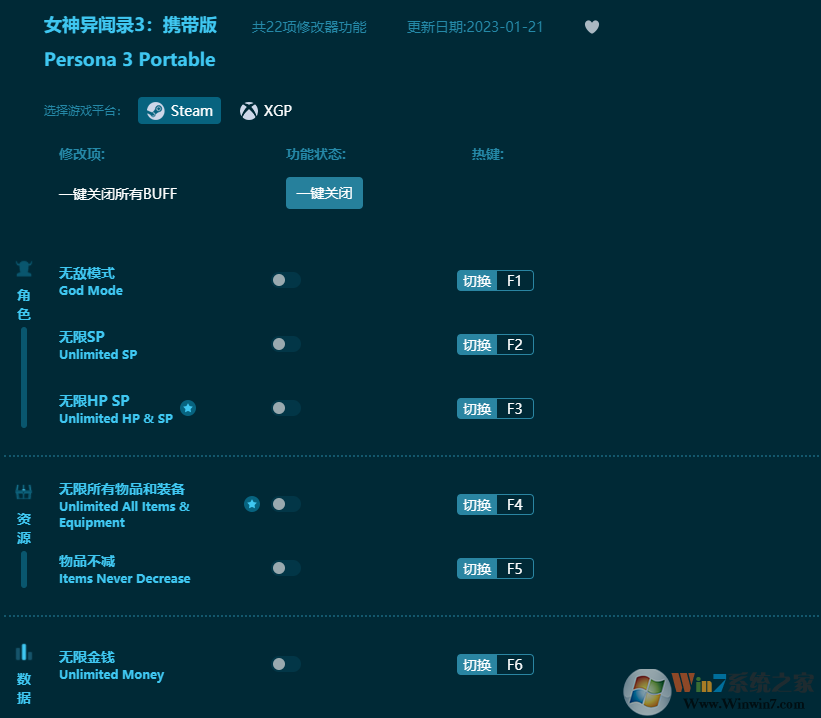The image size is (821, 718).
Task: Click the F6 hotkey field for Unlimited Money
Action: tap(515, 665)
